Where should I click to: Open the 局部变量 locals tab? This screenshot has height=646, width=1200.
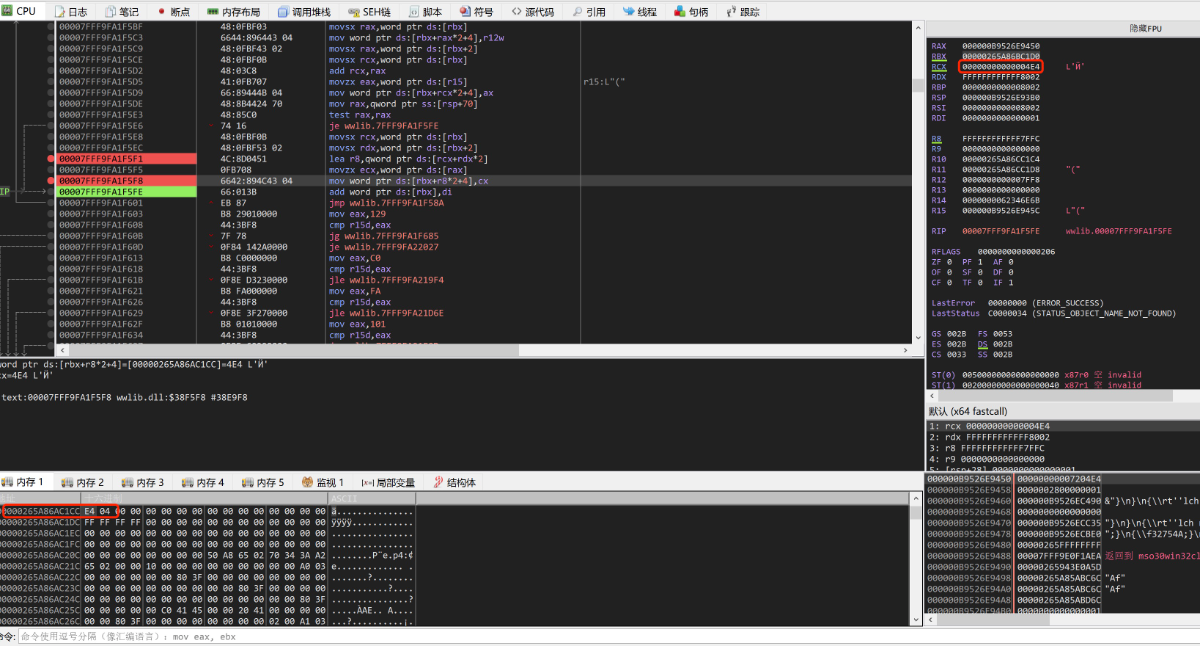pos(388,482)
